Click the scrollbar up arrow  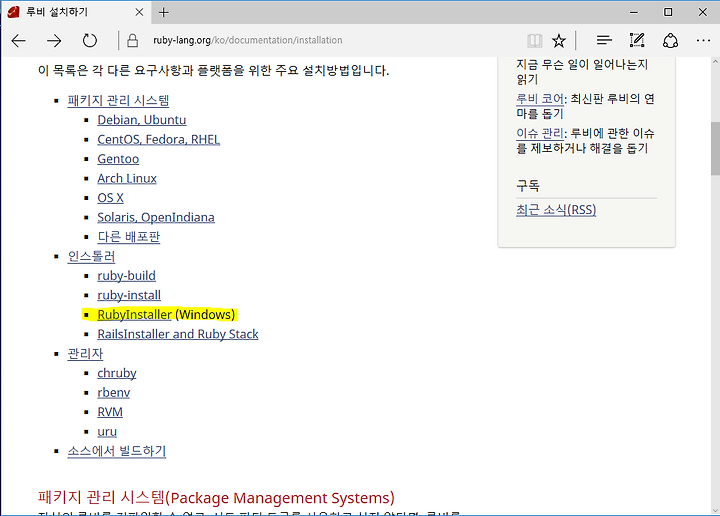(715, 61)
